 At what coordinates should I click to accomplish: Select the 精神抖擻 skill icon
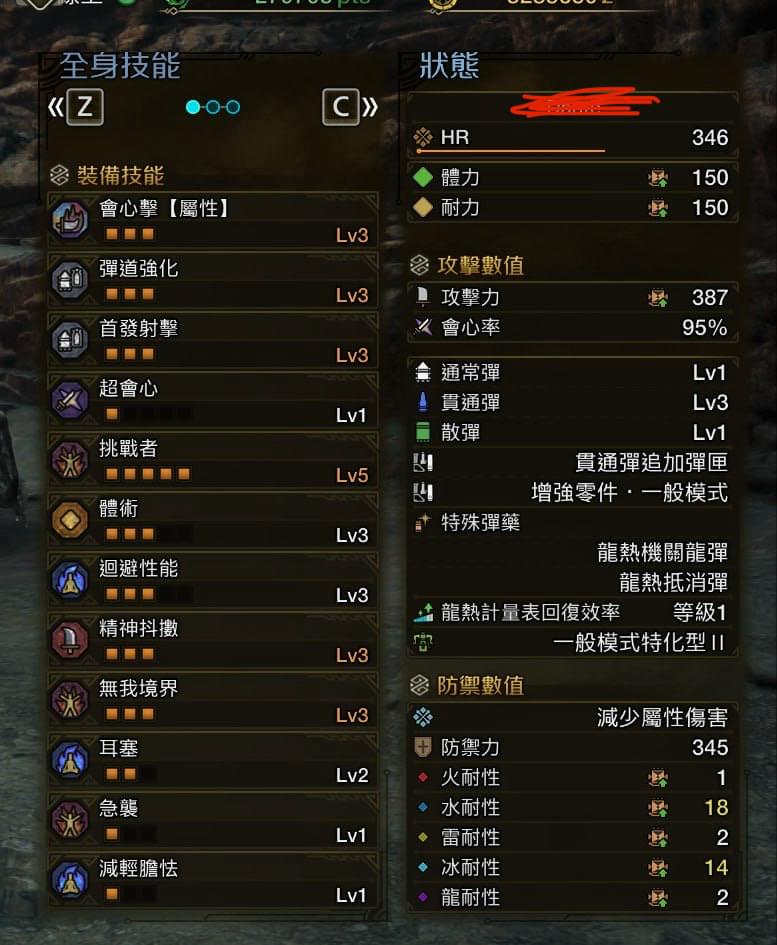(x=70, y=639)
